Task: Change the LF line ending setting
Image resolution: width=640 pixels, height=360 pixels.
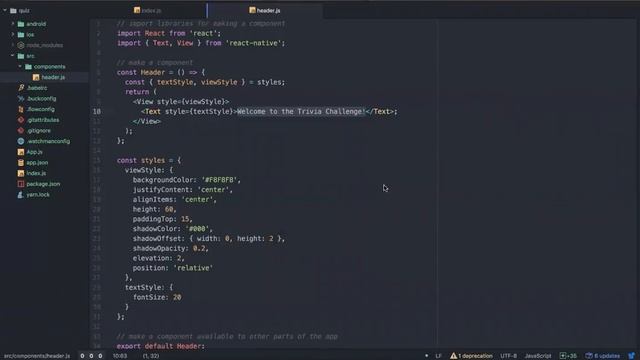Action: pos(438,356)
